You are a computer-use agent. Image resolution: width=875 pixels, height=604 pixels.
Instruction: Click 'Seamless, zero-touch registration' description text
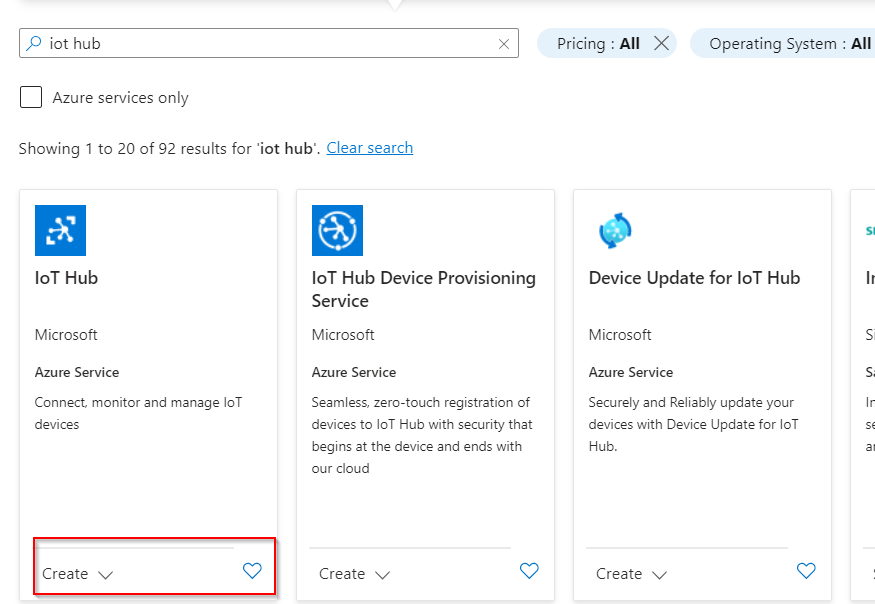(x=422, y=435)
